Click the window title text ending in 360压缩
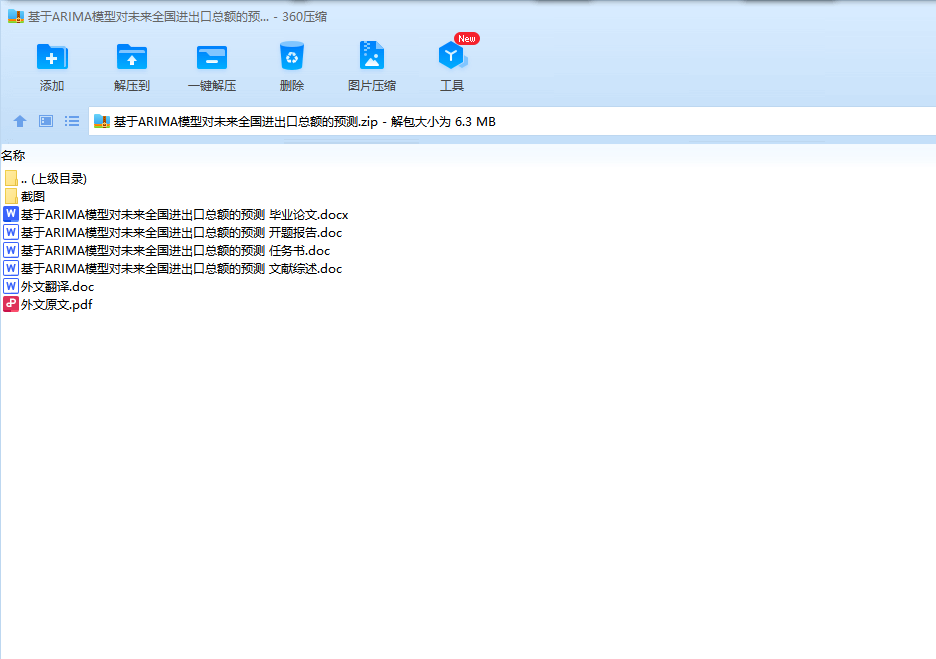 (x=177, y=17)
